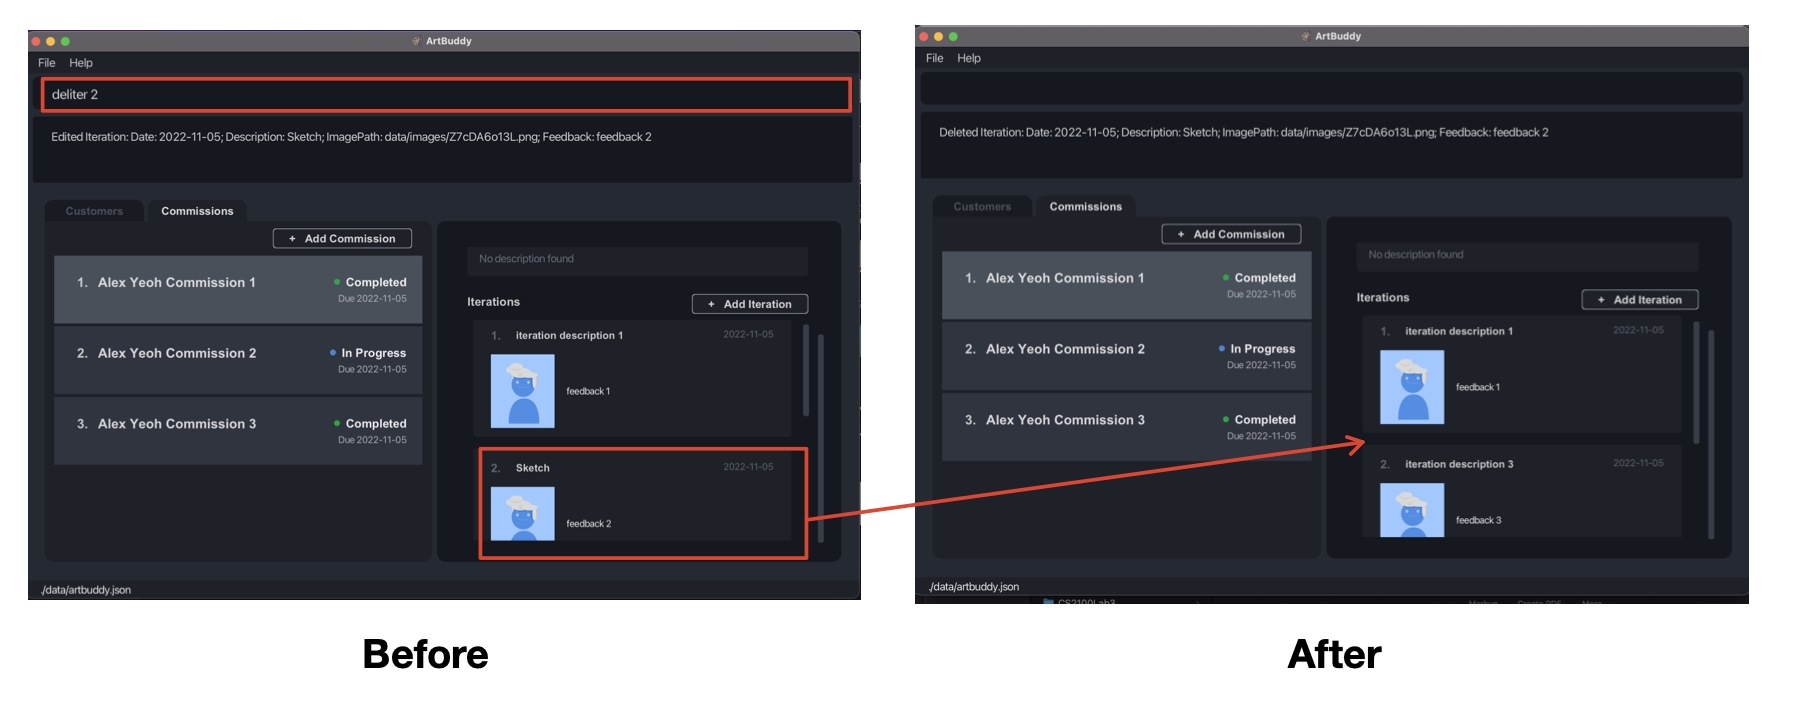Open File menu in After window
Viewport: 1802px width, 708px height.
935,58
